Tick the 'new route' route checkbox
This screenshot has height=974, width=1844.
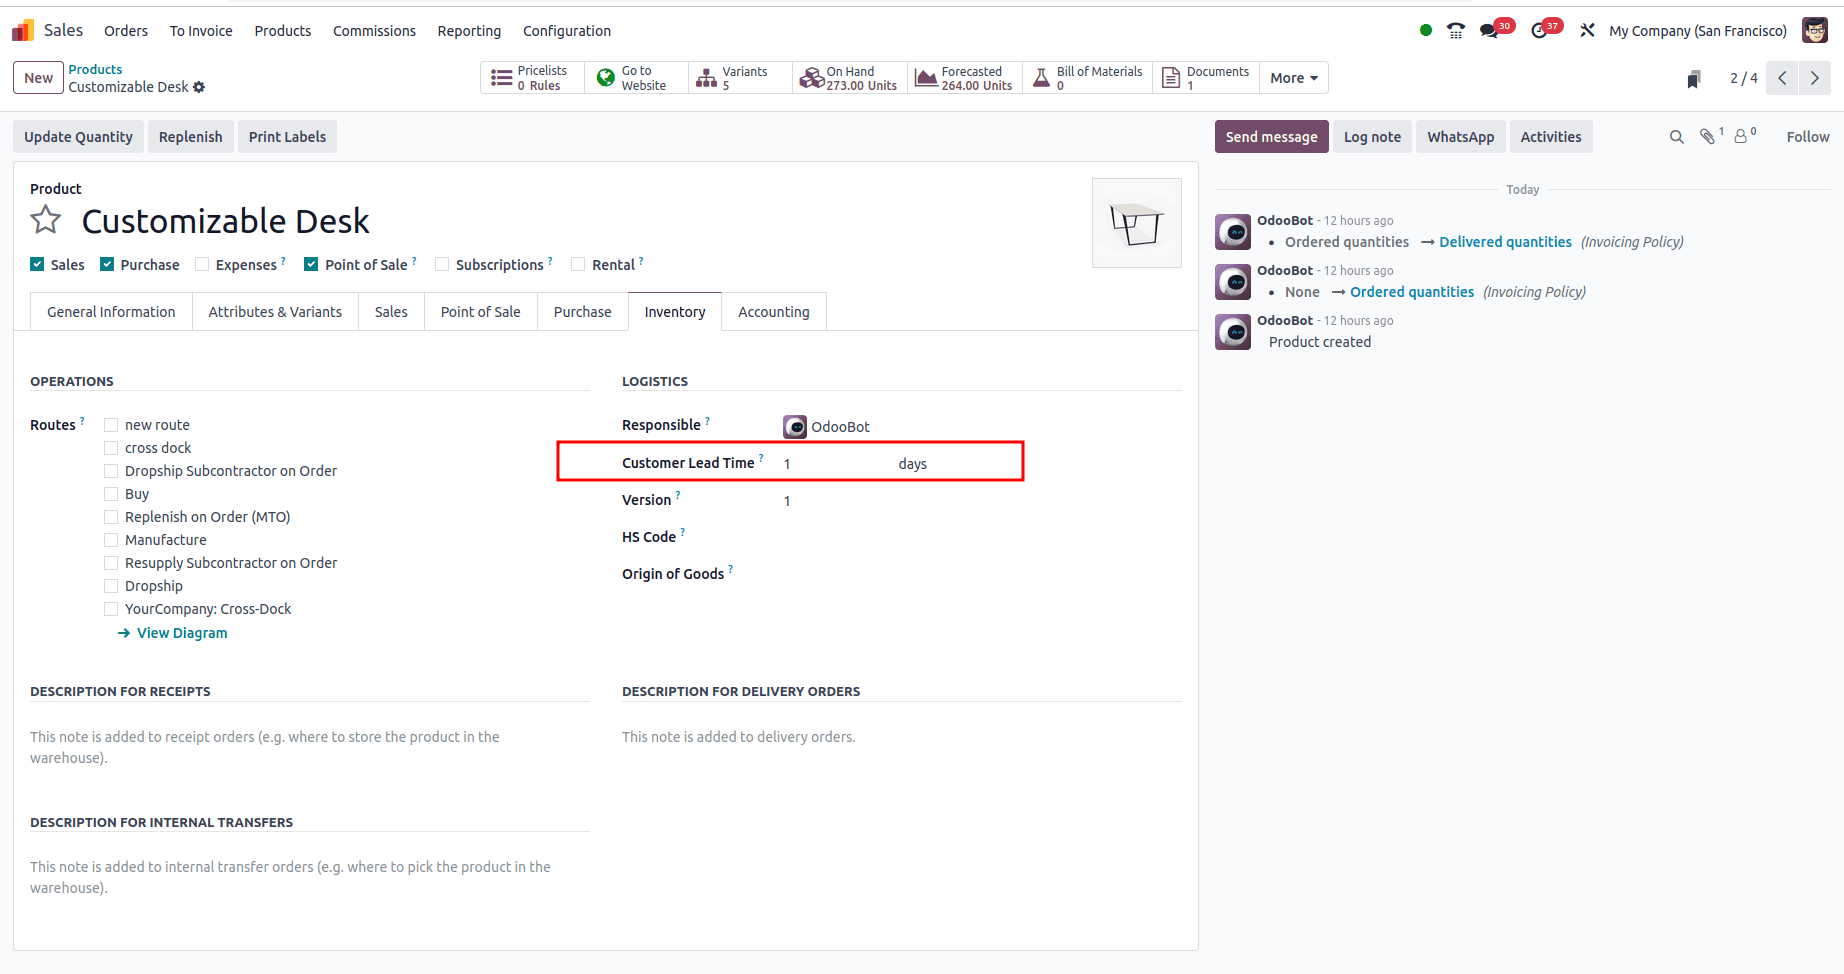pos(111,425)
